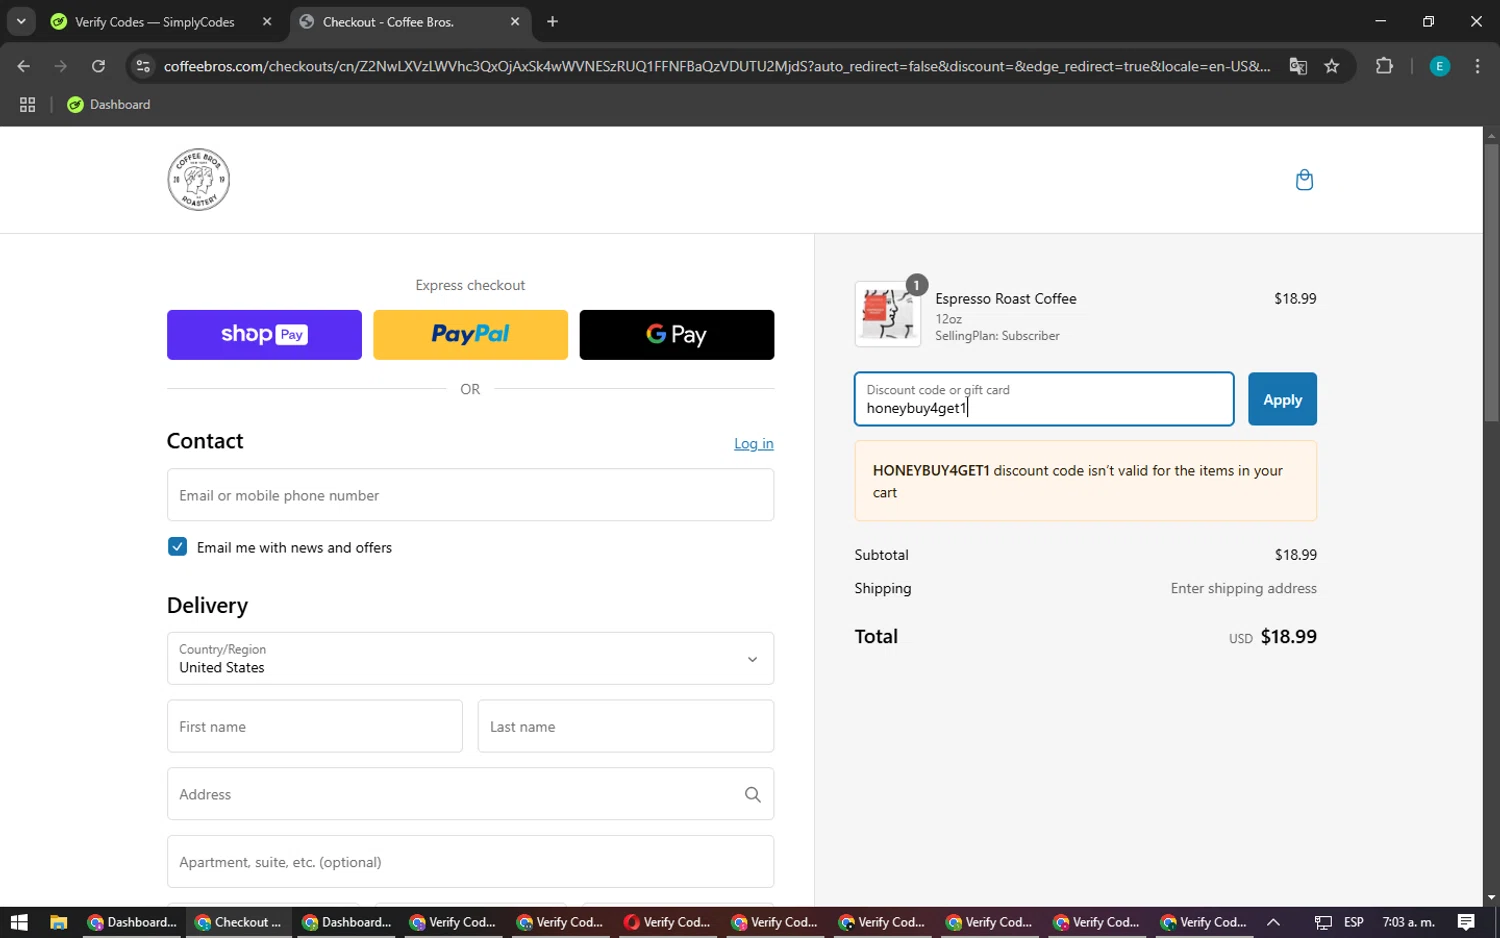This screenshot has width=1500, height=938.
Task: Click the First name field
Action: (314, 726)
